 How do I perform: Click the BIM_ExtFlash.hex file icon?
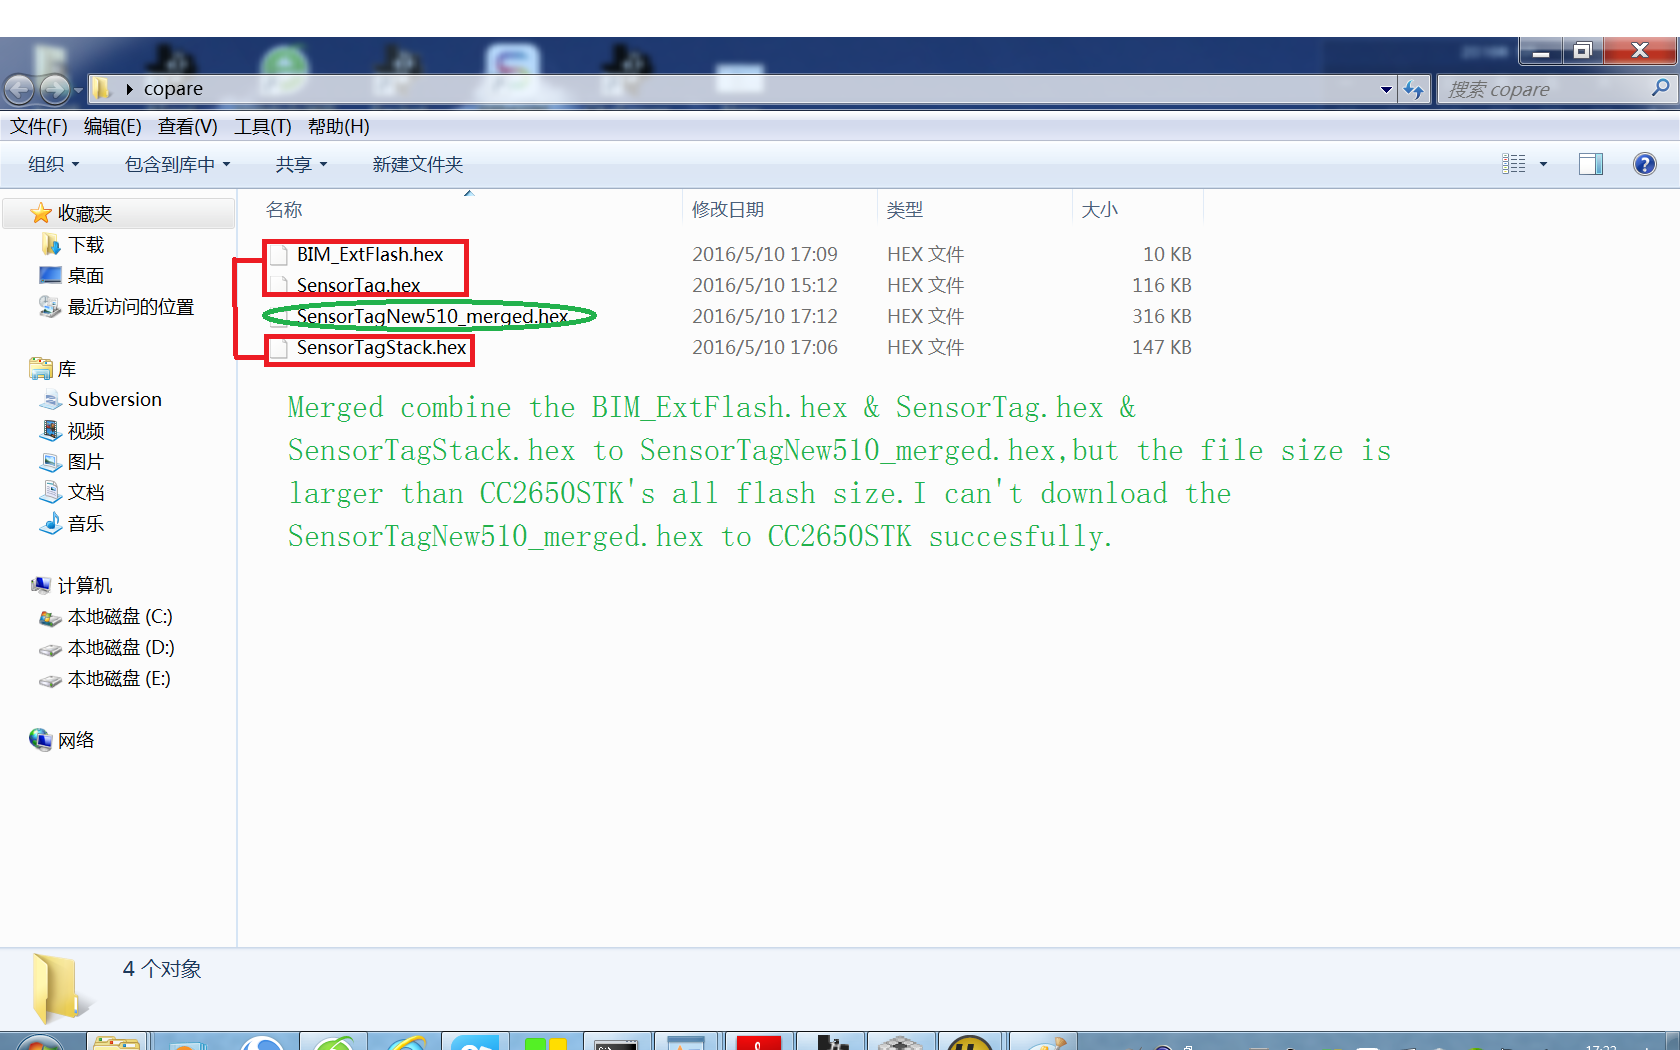(x=279, y=255)
